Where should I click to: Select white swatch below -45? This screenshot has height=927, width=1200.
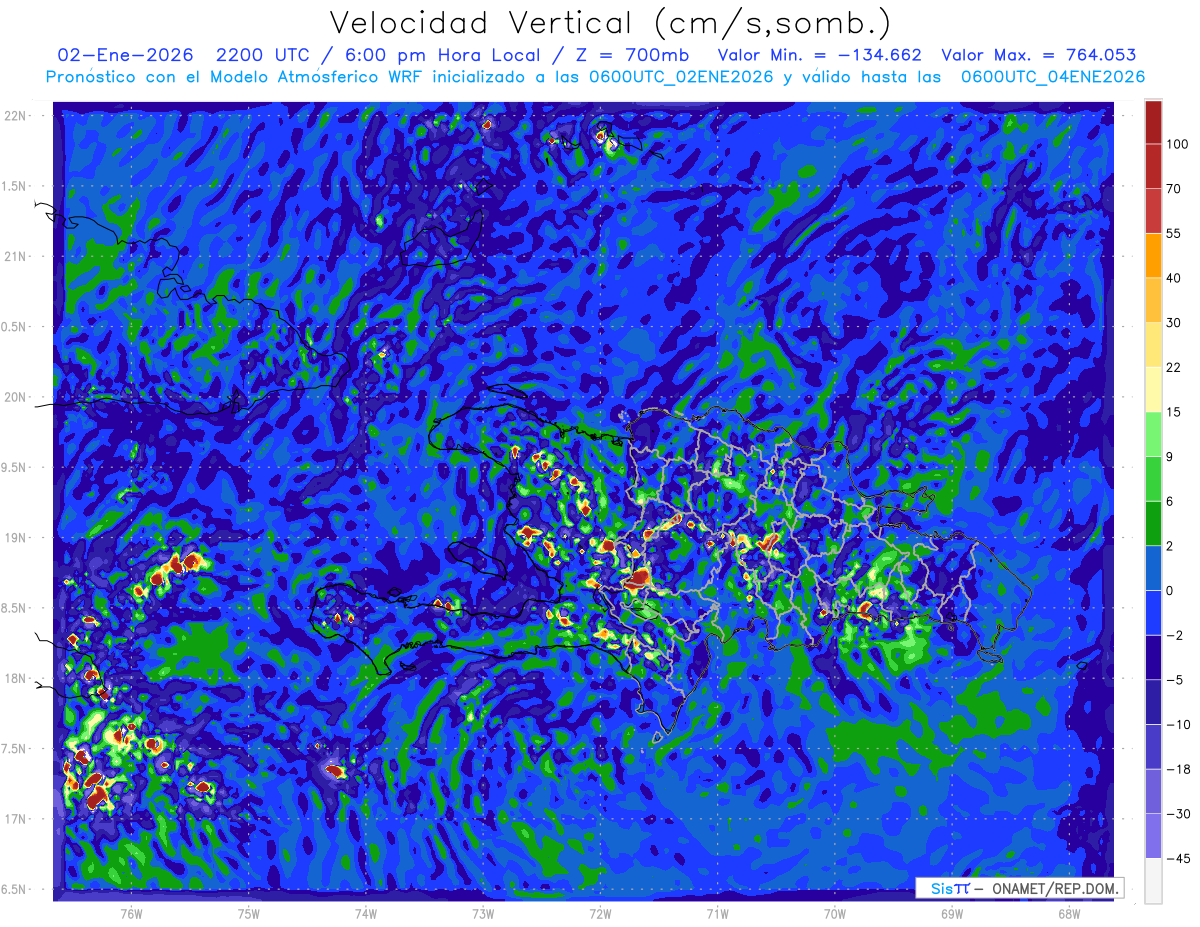(x=1153, y=880)
